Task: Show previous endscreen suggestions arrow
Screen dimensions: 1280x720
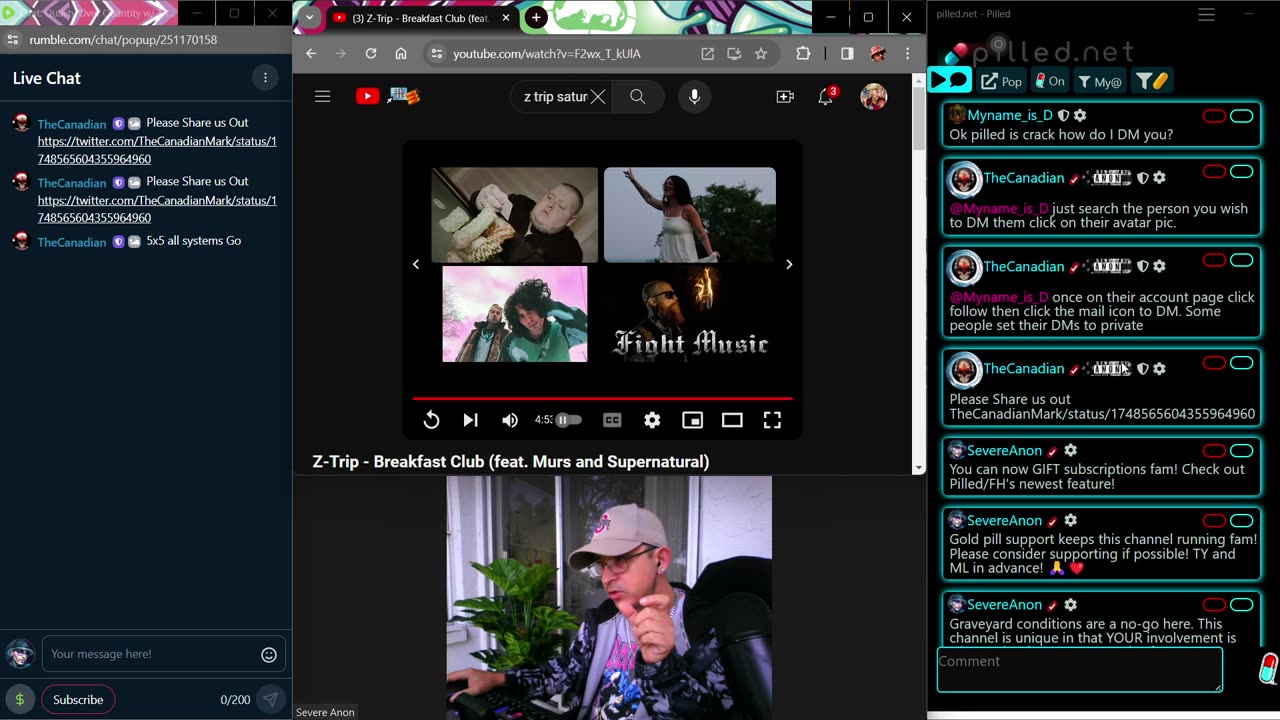Action: 416,264
